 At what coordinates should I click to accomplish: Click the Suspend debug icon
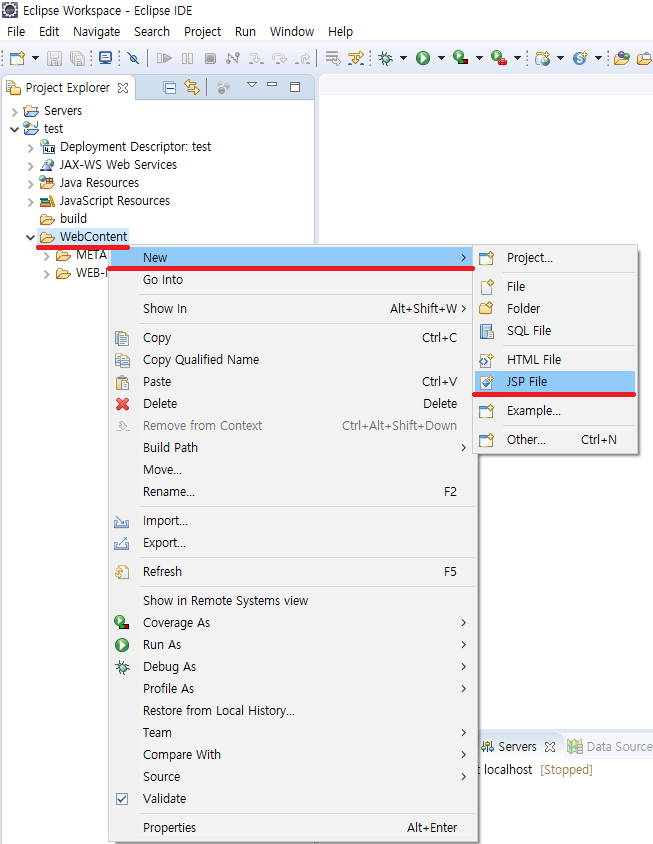pyautogui.click(x=187, y=58)
